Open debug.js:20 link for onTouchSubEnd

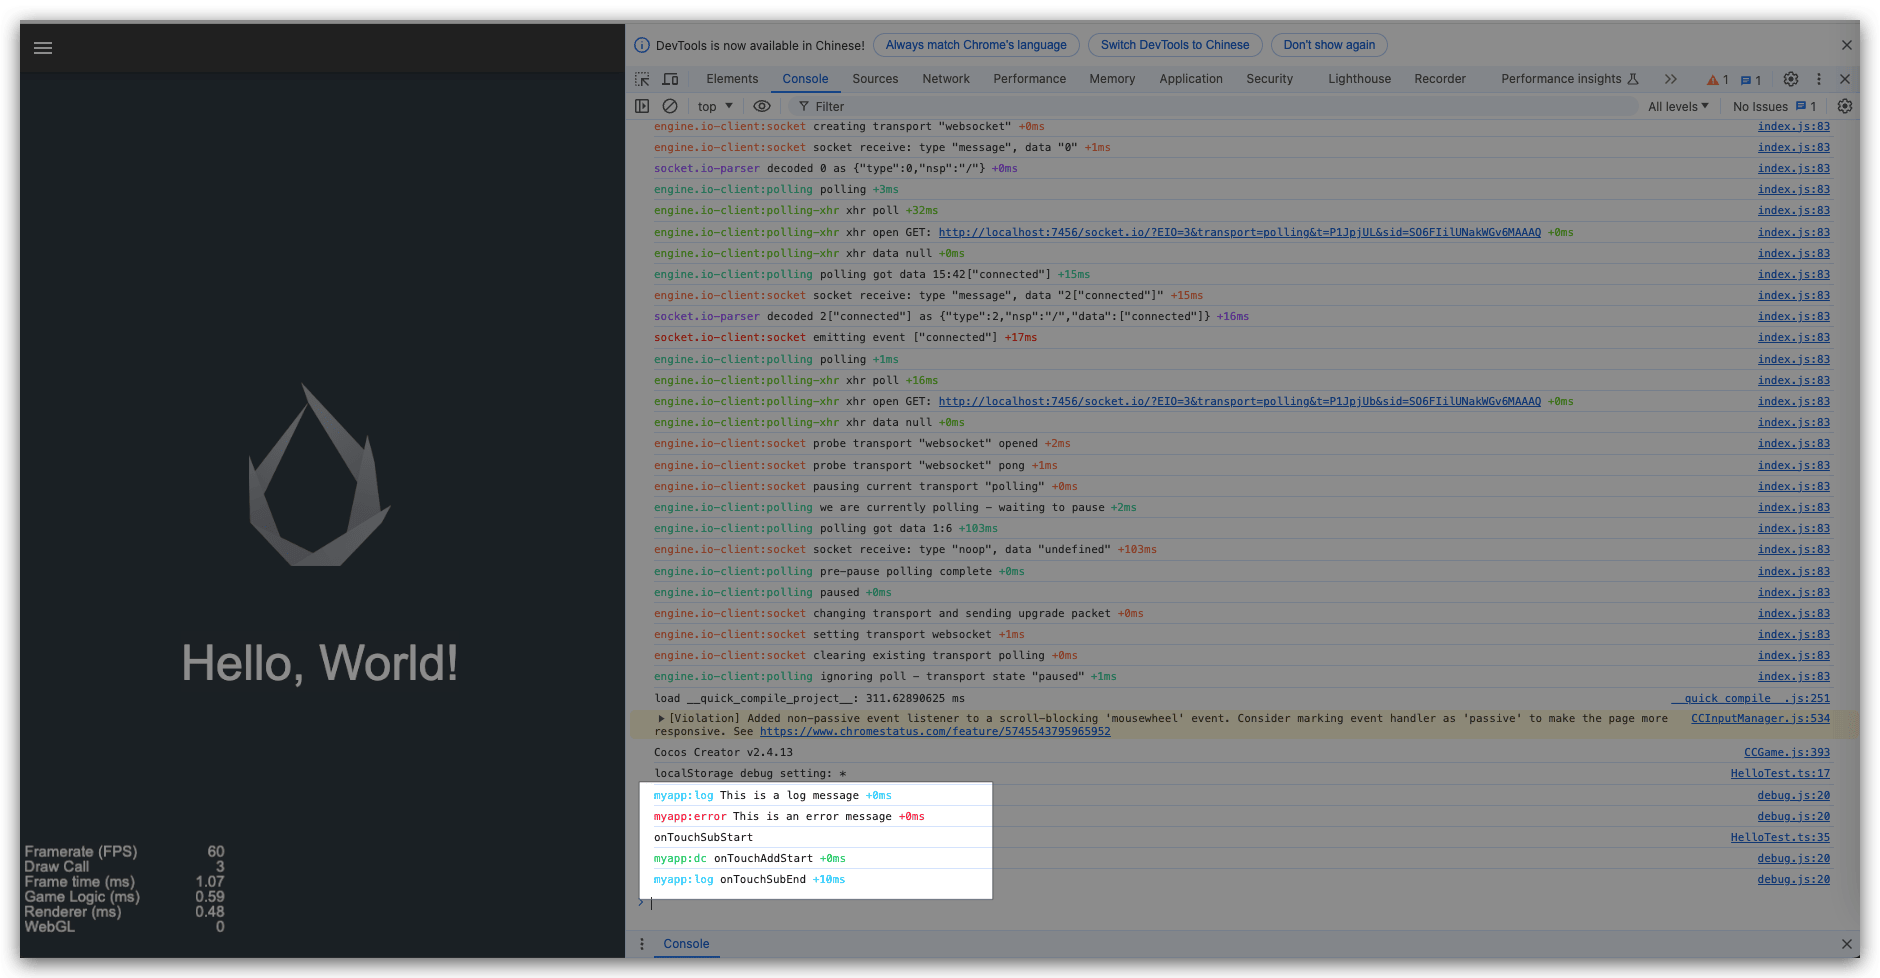(x=1794, y=880)
